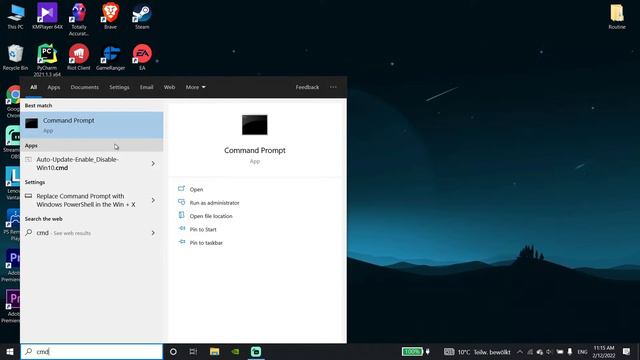Click ENG language indicator
640x360 pixels.
point(582,351)
